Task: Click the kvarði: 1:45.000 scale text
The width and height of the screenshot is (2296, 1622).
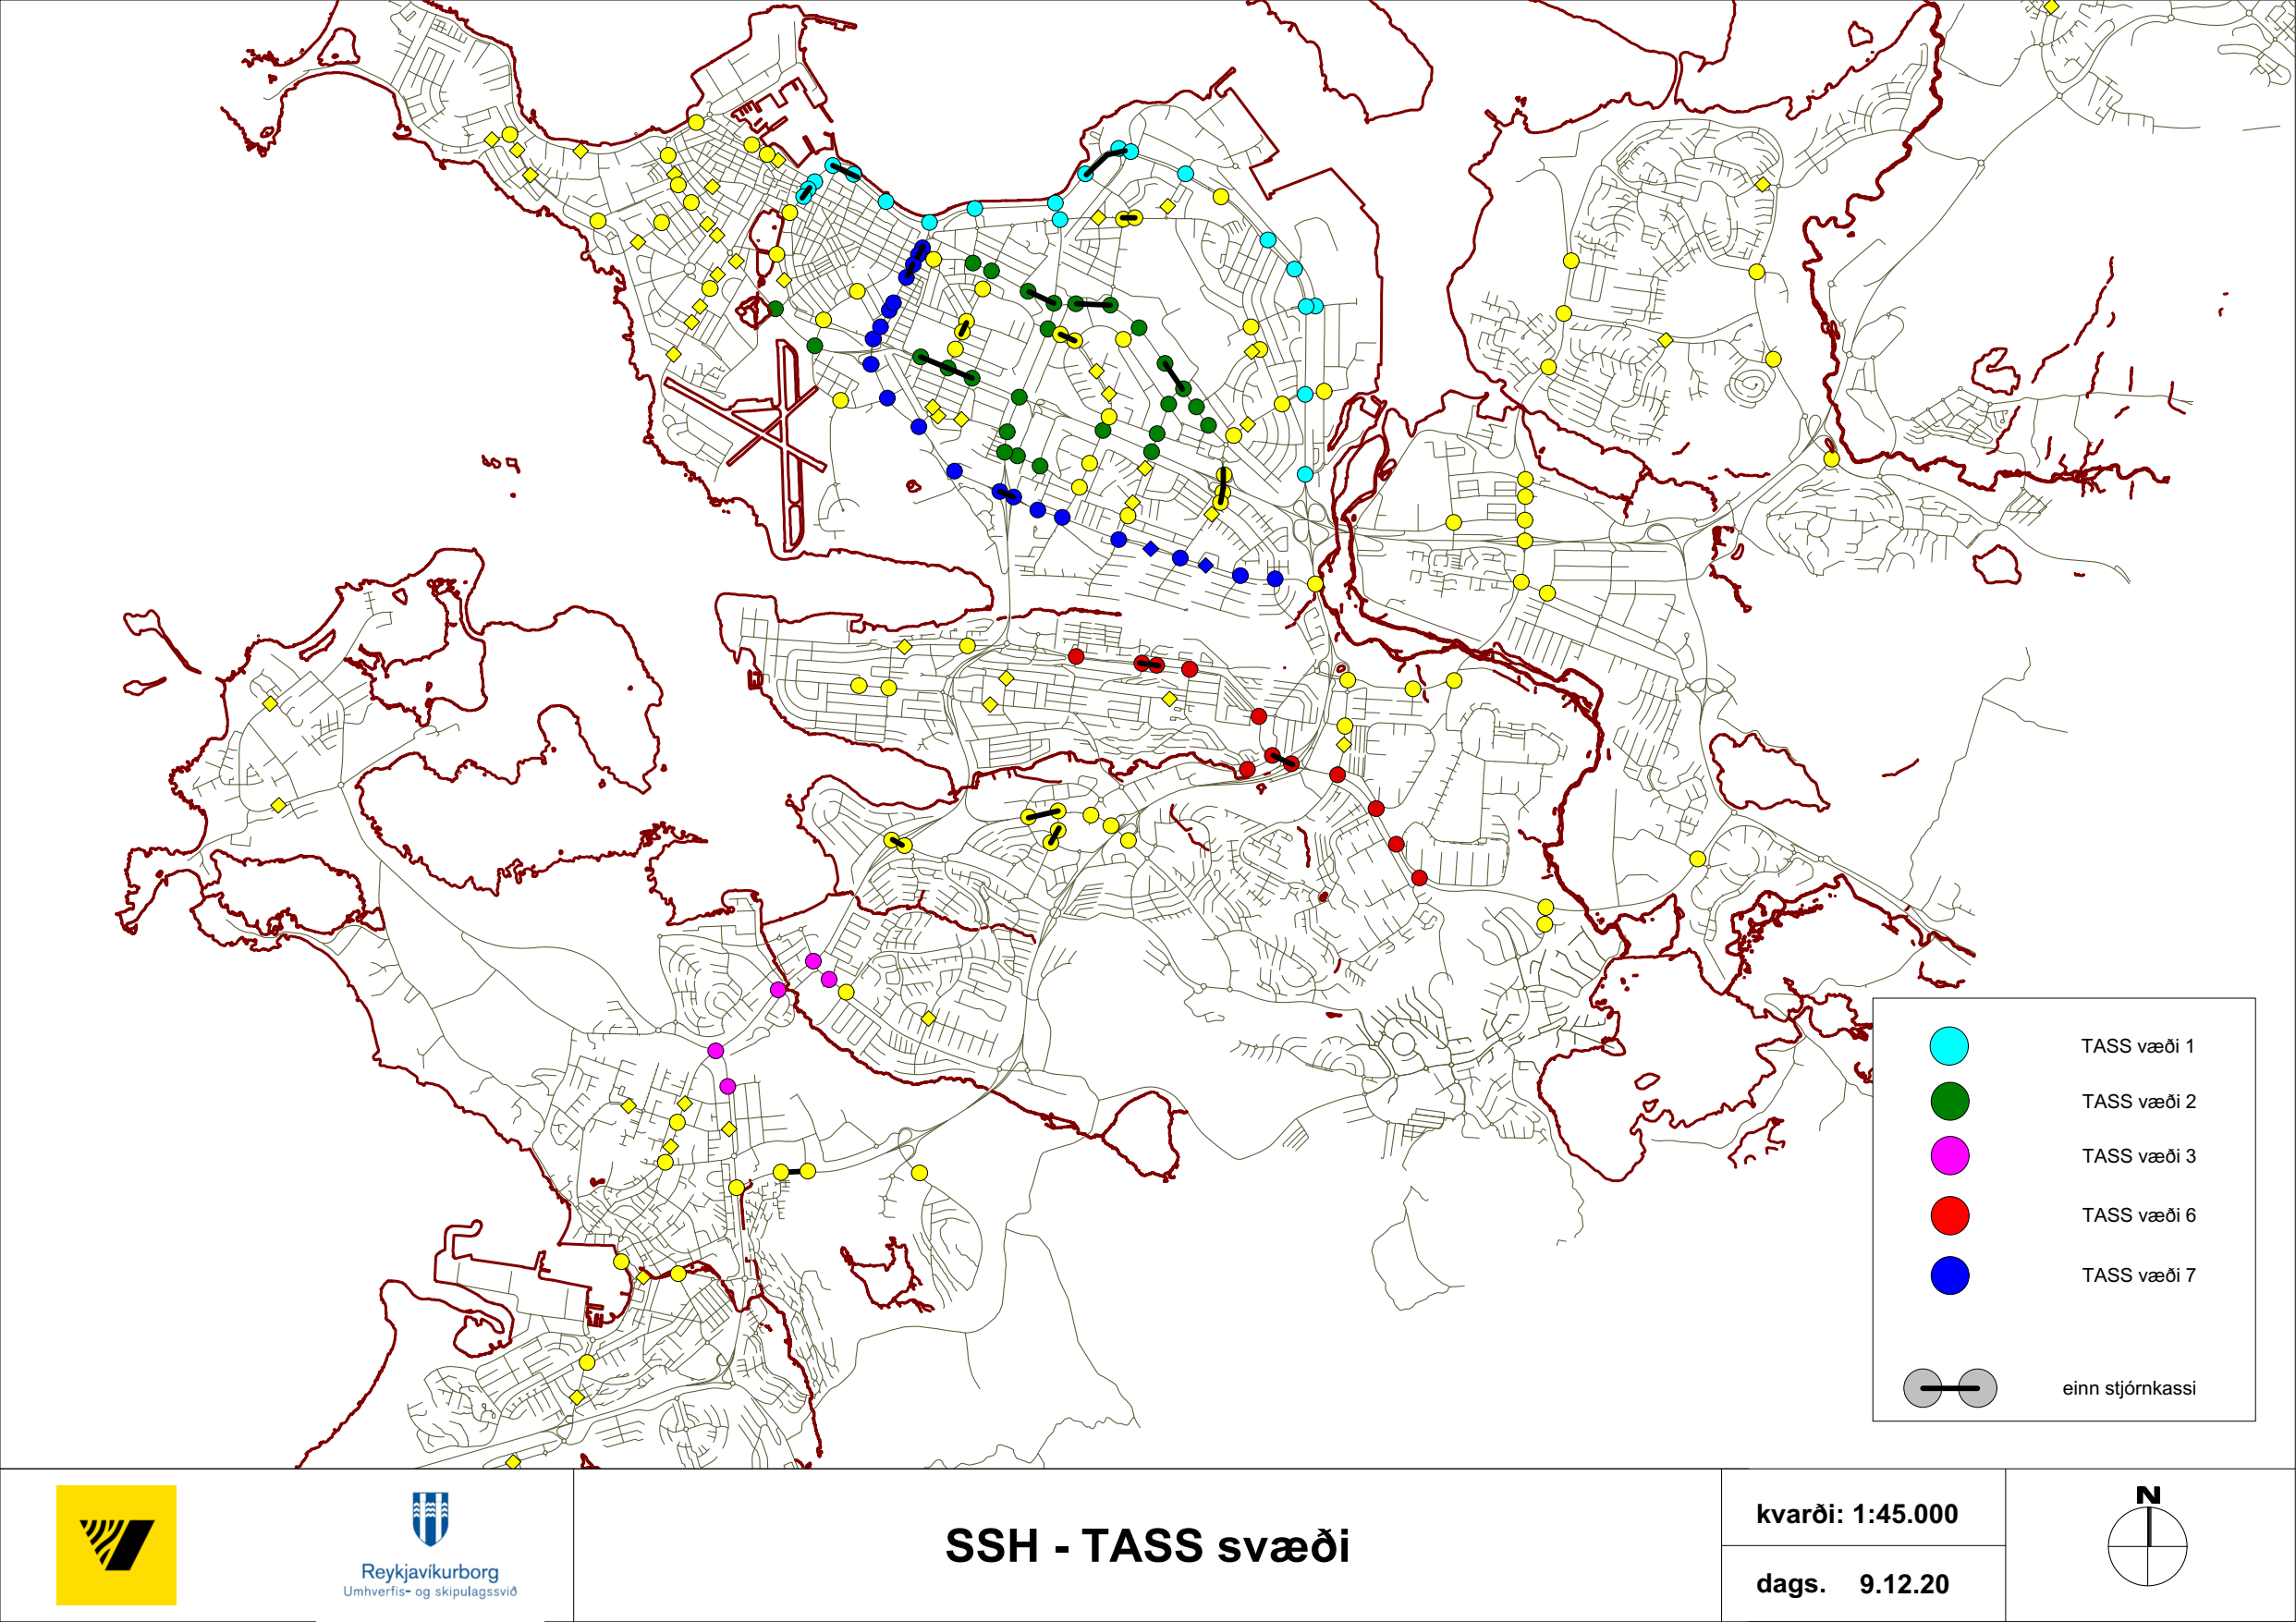Action: pos(1857,1514)
